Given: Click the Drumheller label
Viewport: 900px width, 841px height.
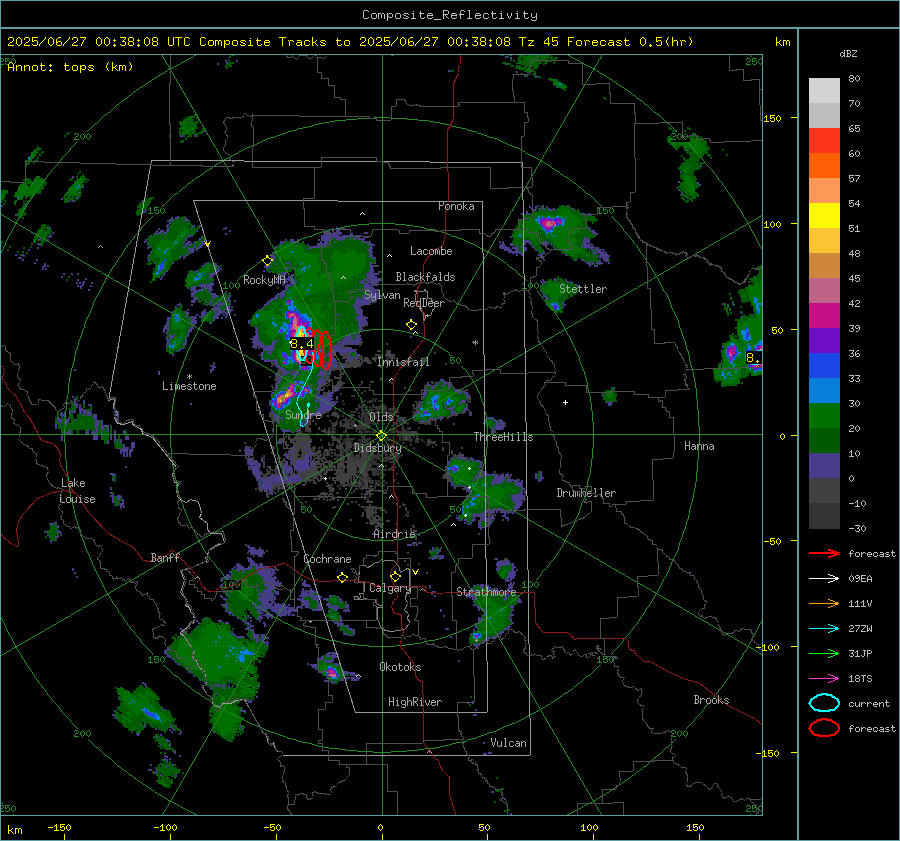Looking at the screenshot, I should (x=586, y=493).
